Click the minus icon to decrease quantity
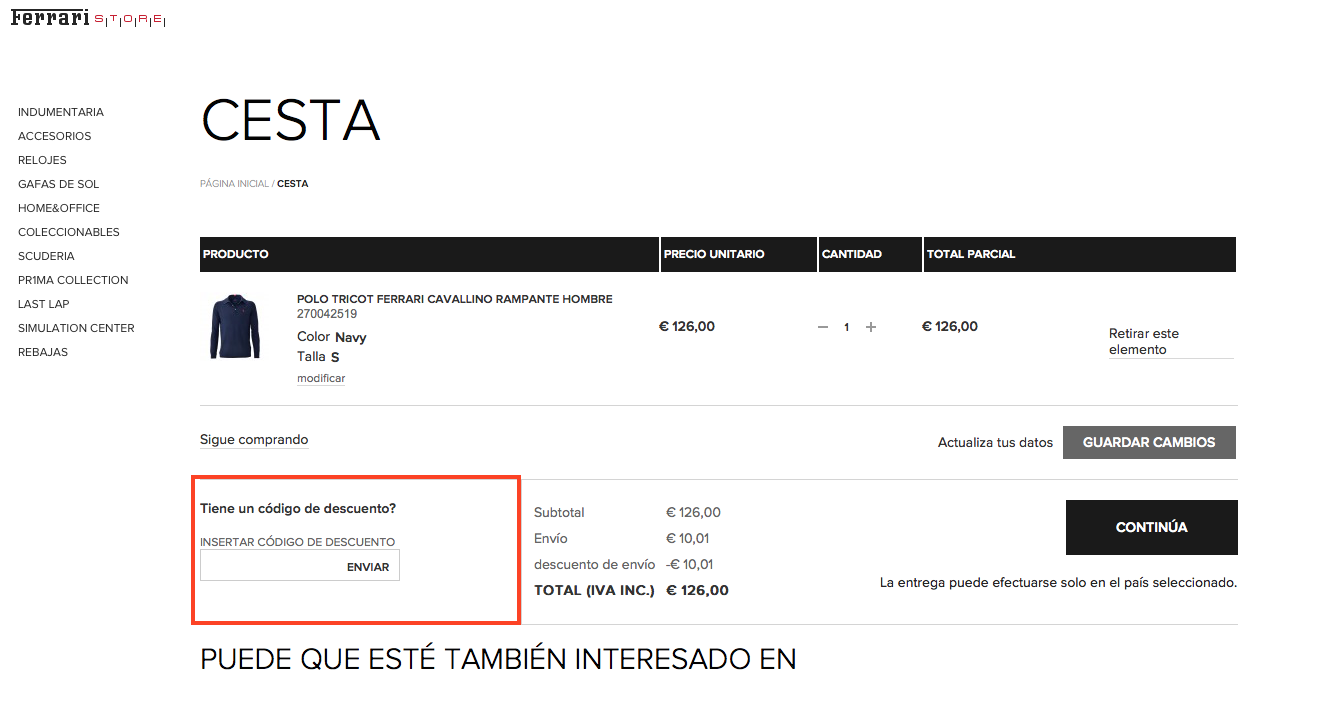 coord(822,326)
